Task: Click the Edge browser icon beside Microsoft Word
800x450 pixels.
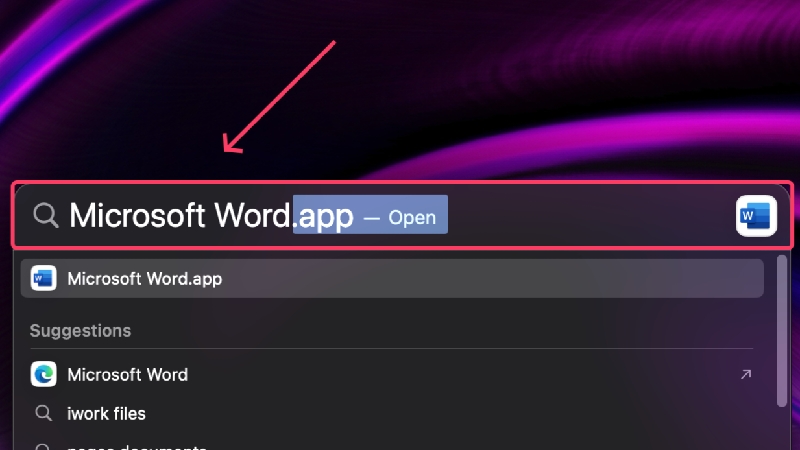Action: tap(43, 374)
